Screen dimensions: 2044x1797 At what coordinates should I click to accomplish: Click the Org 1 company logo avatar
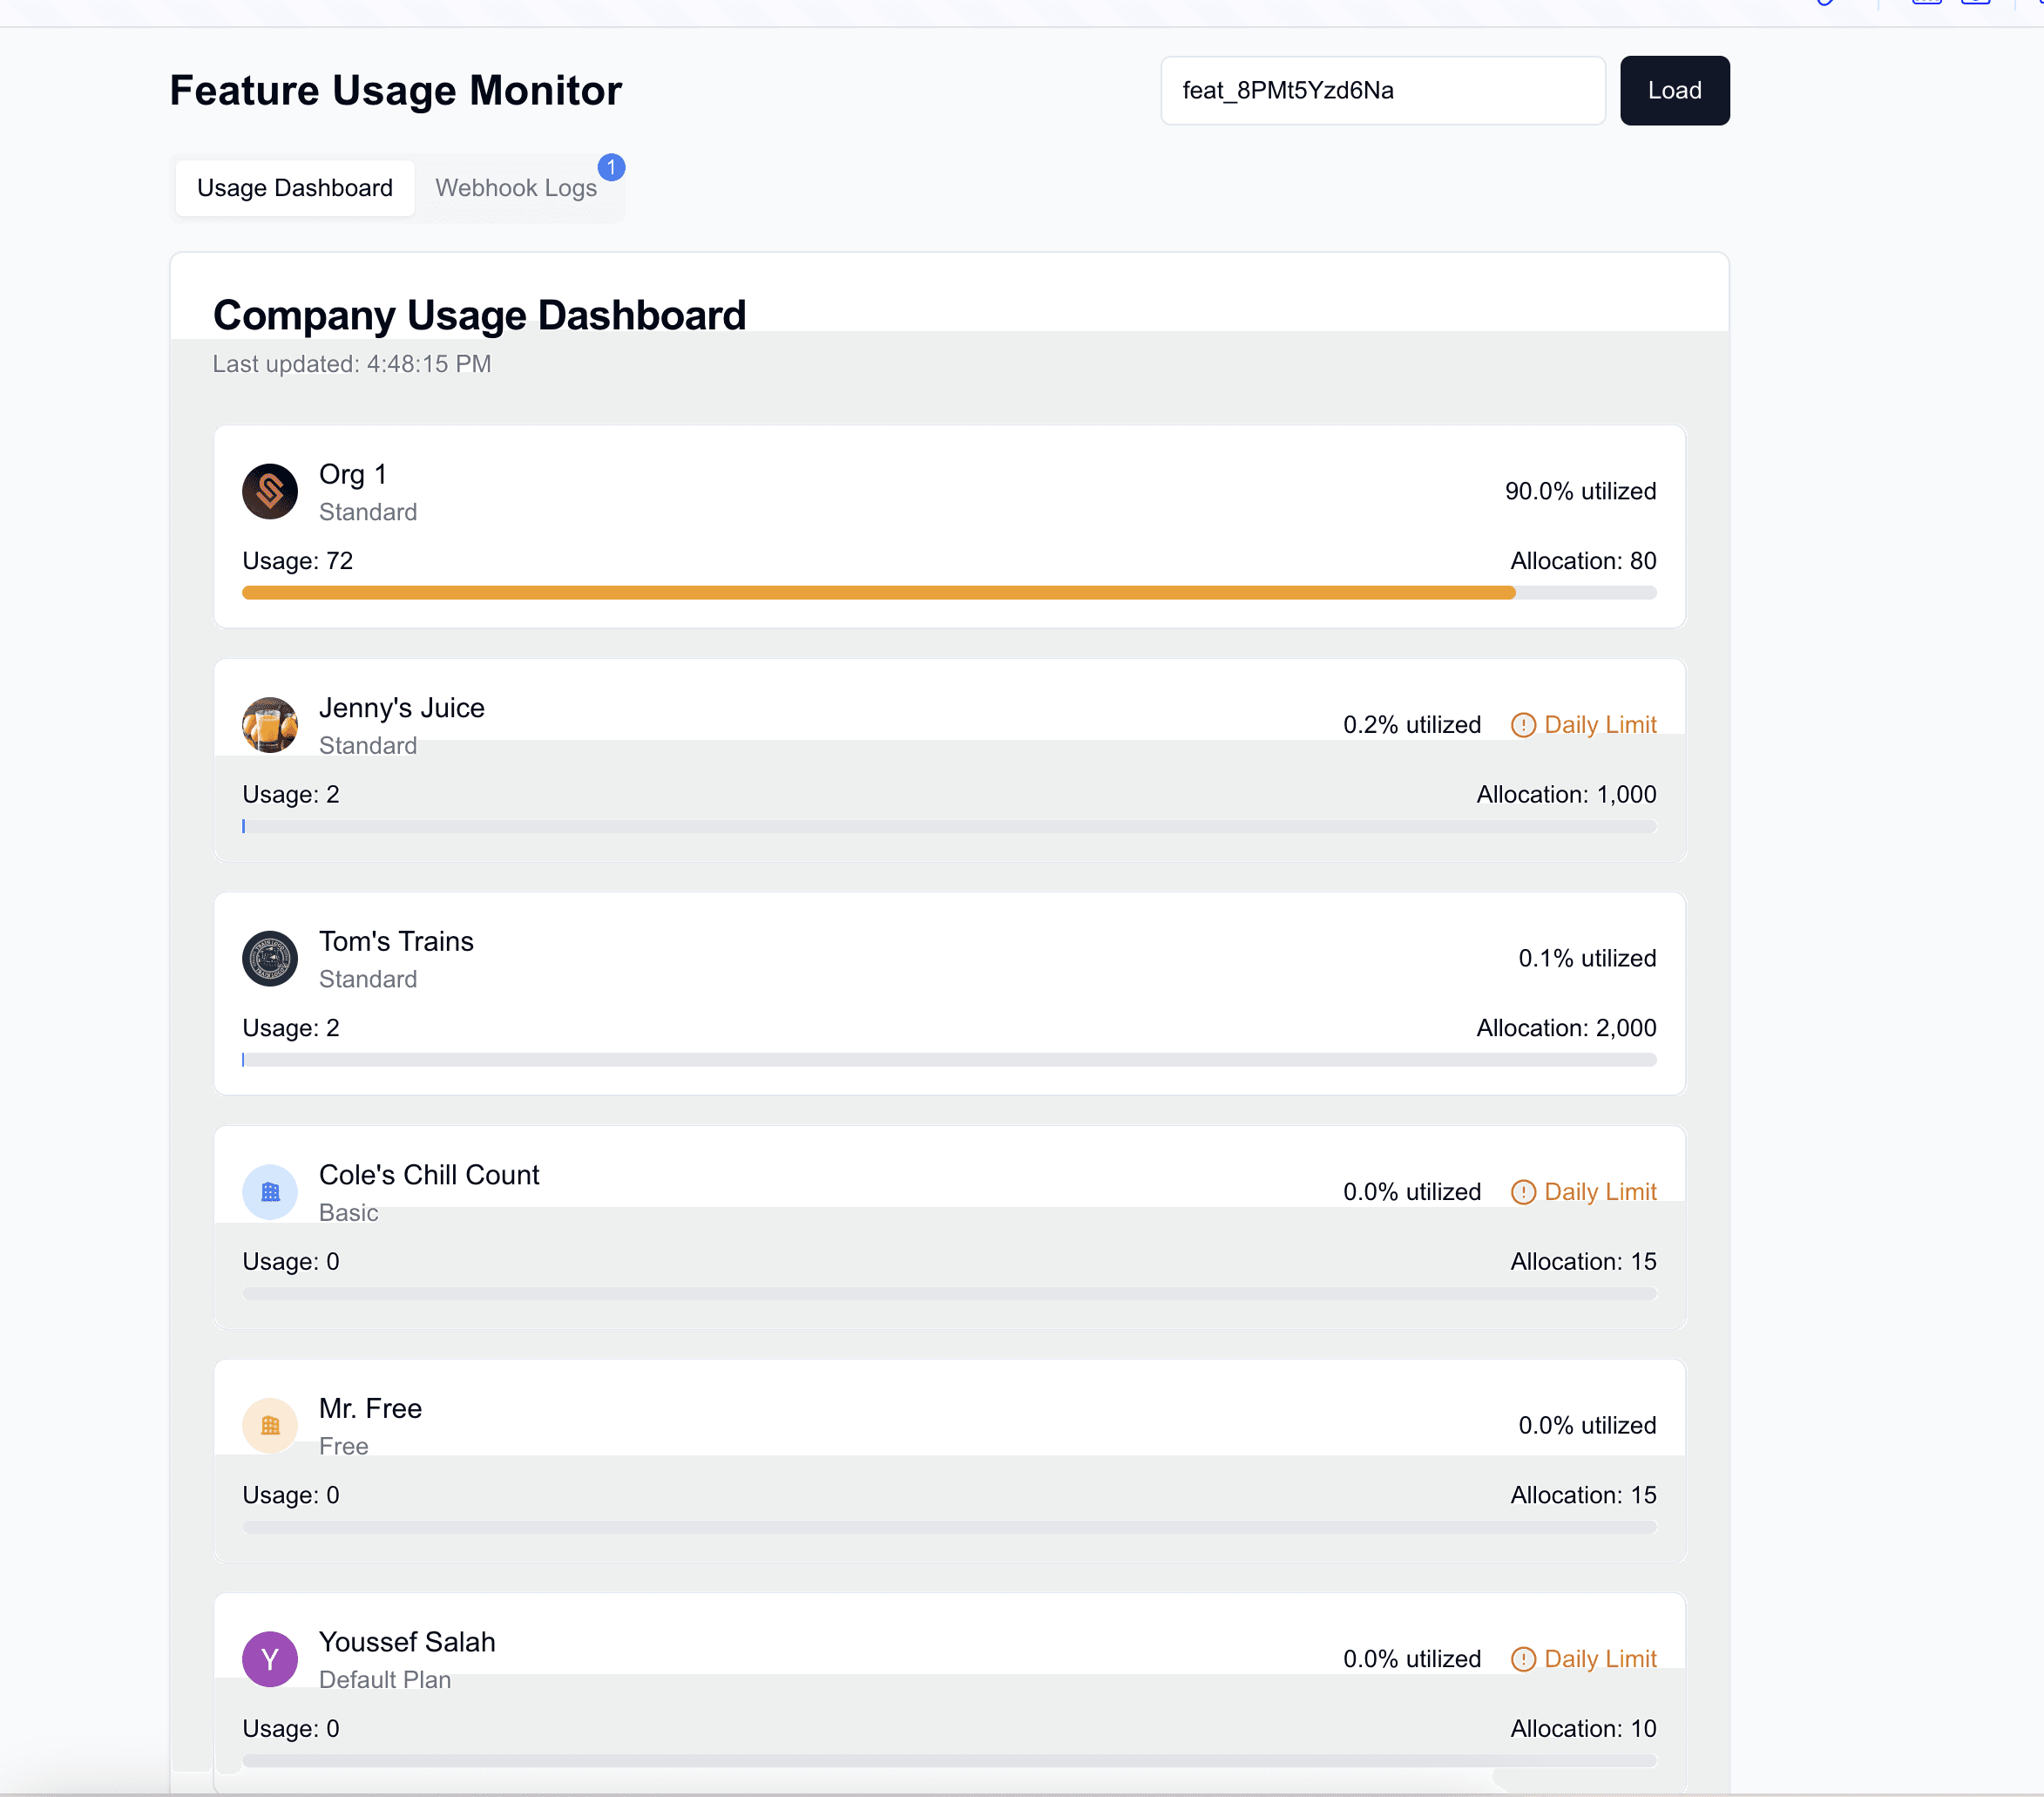click(x=269, y=491)
